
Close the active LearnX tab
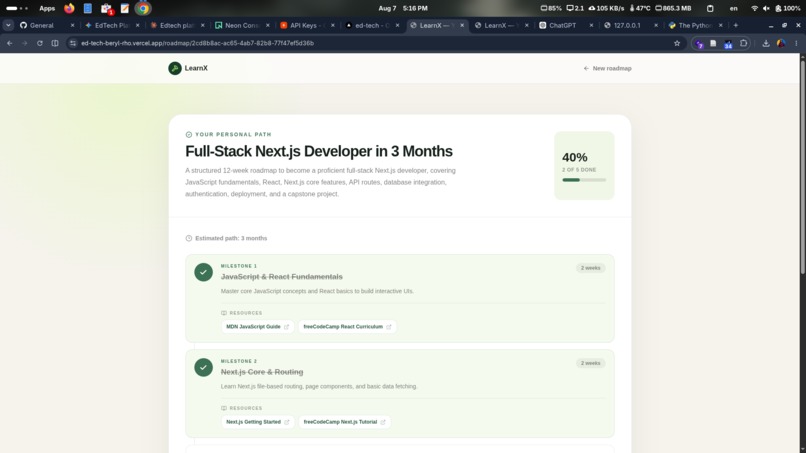pyautogui.click(x=462, y=25)
